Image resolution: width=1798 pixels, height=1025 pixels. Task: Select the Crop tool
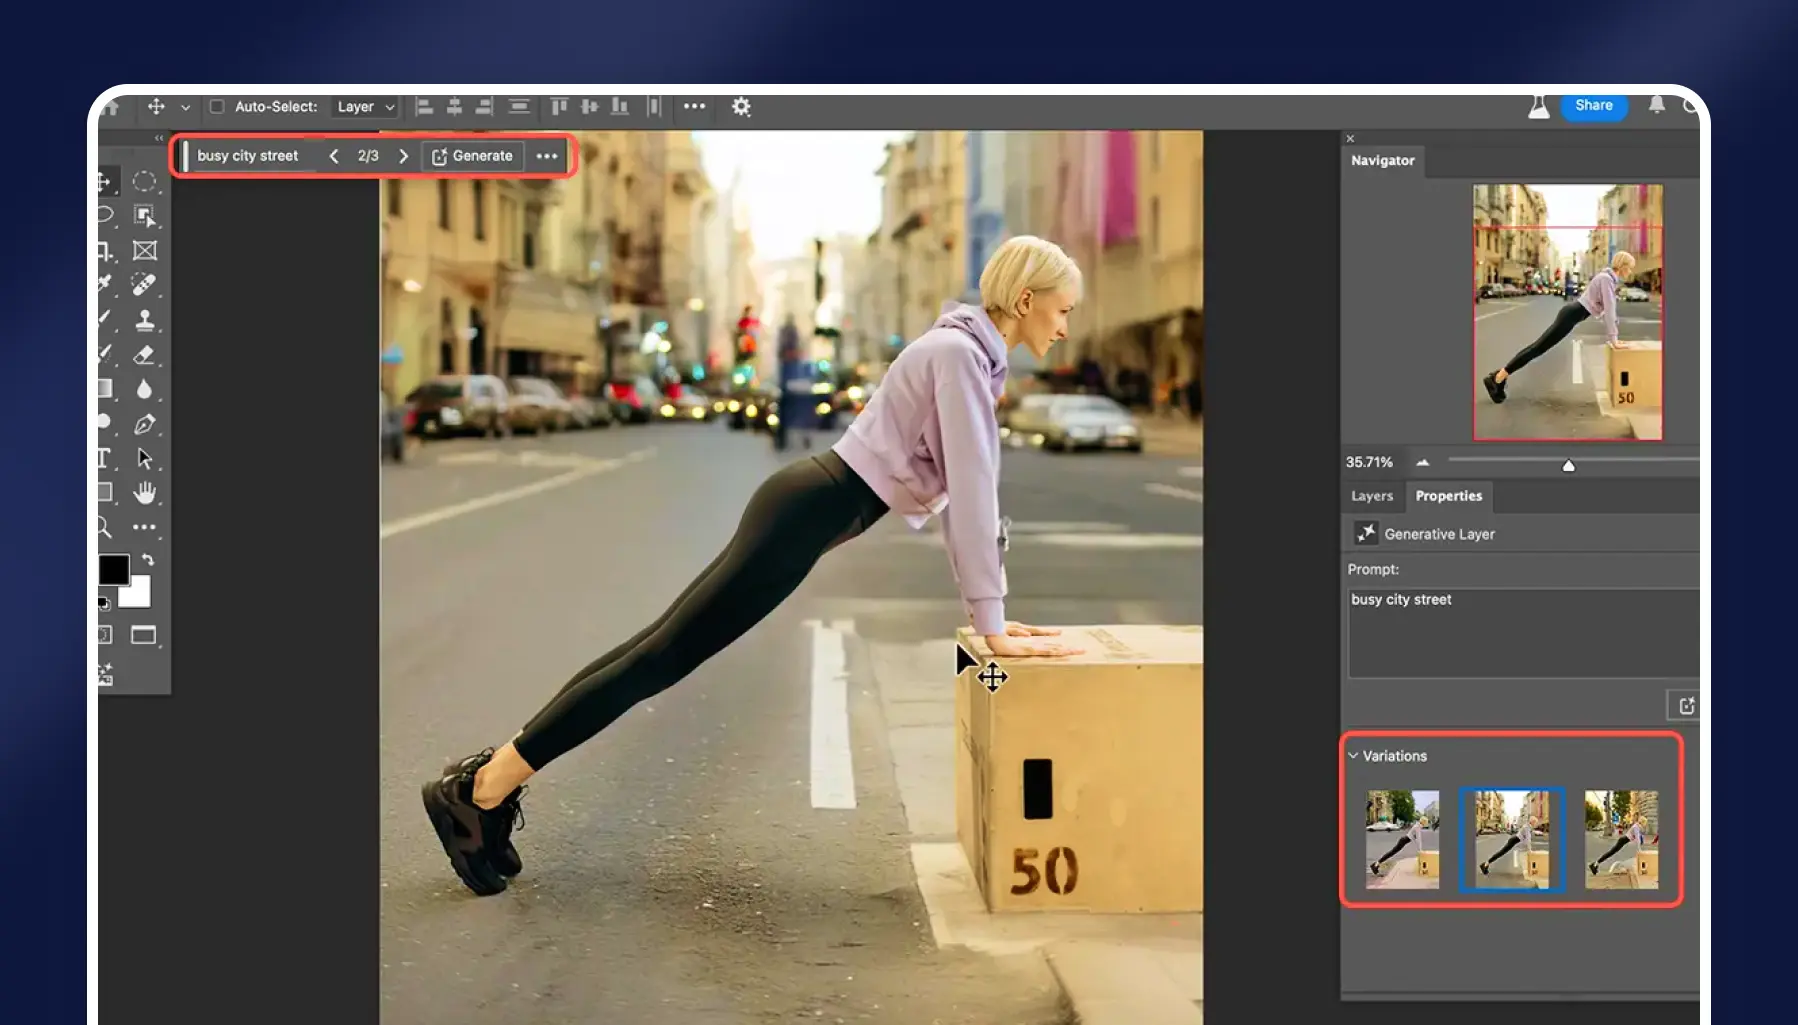coord(103,250)
